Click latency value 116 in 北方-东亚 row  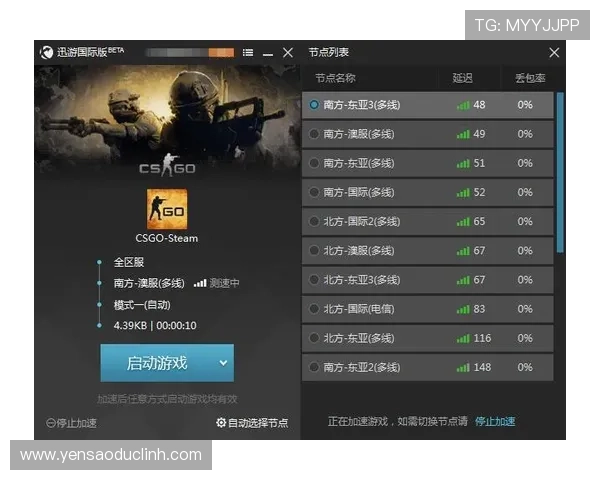pyautogui.click(x=482, y=338)
